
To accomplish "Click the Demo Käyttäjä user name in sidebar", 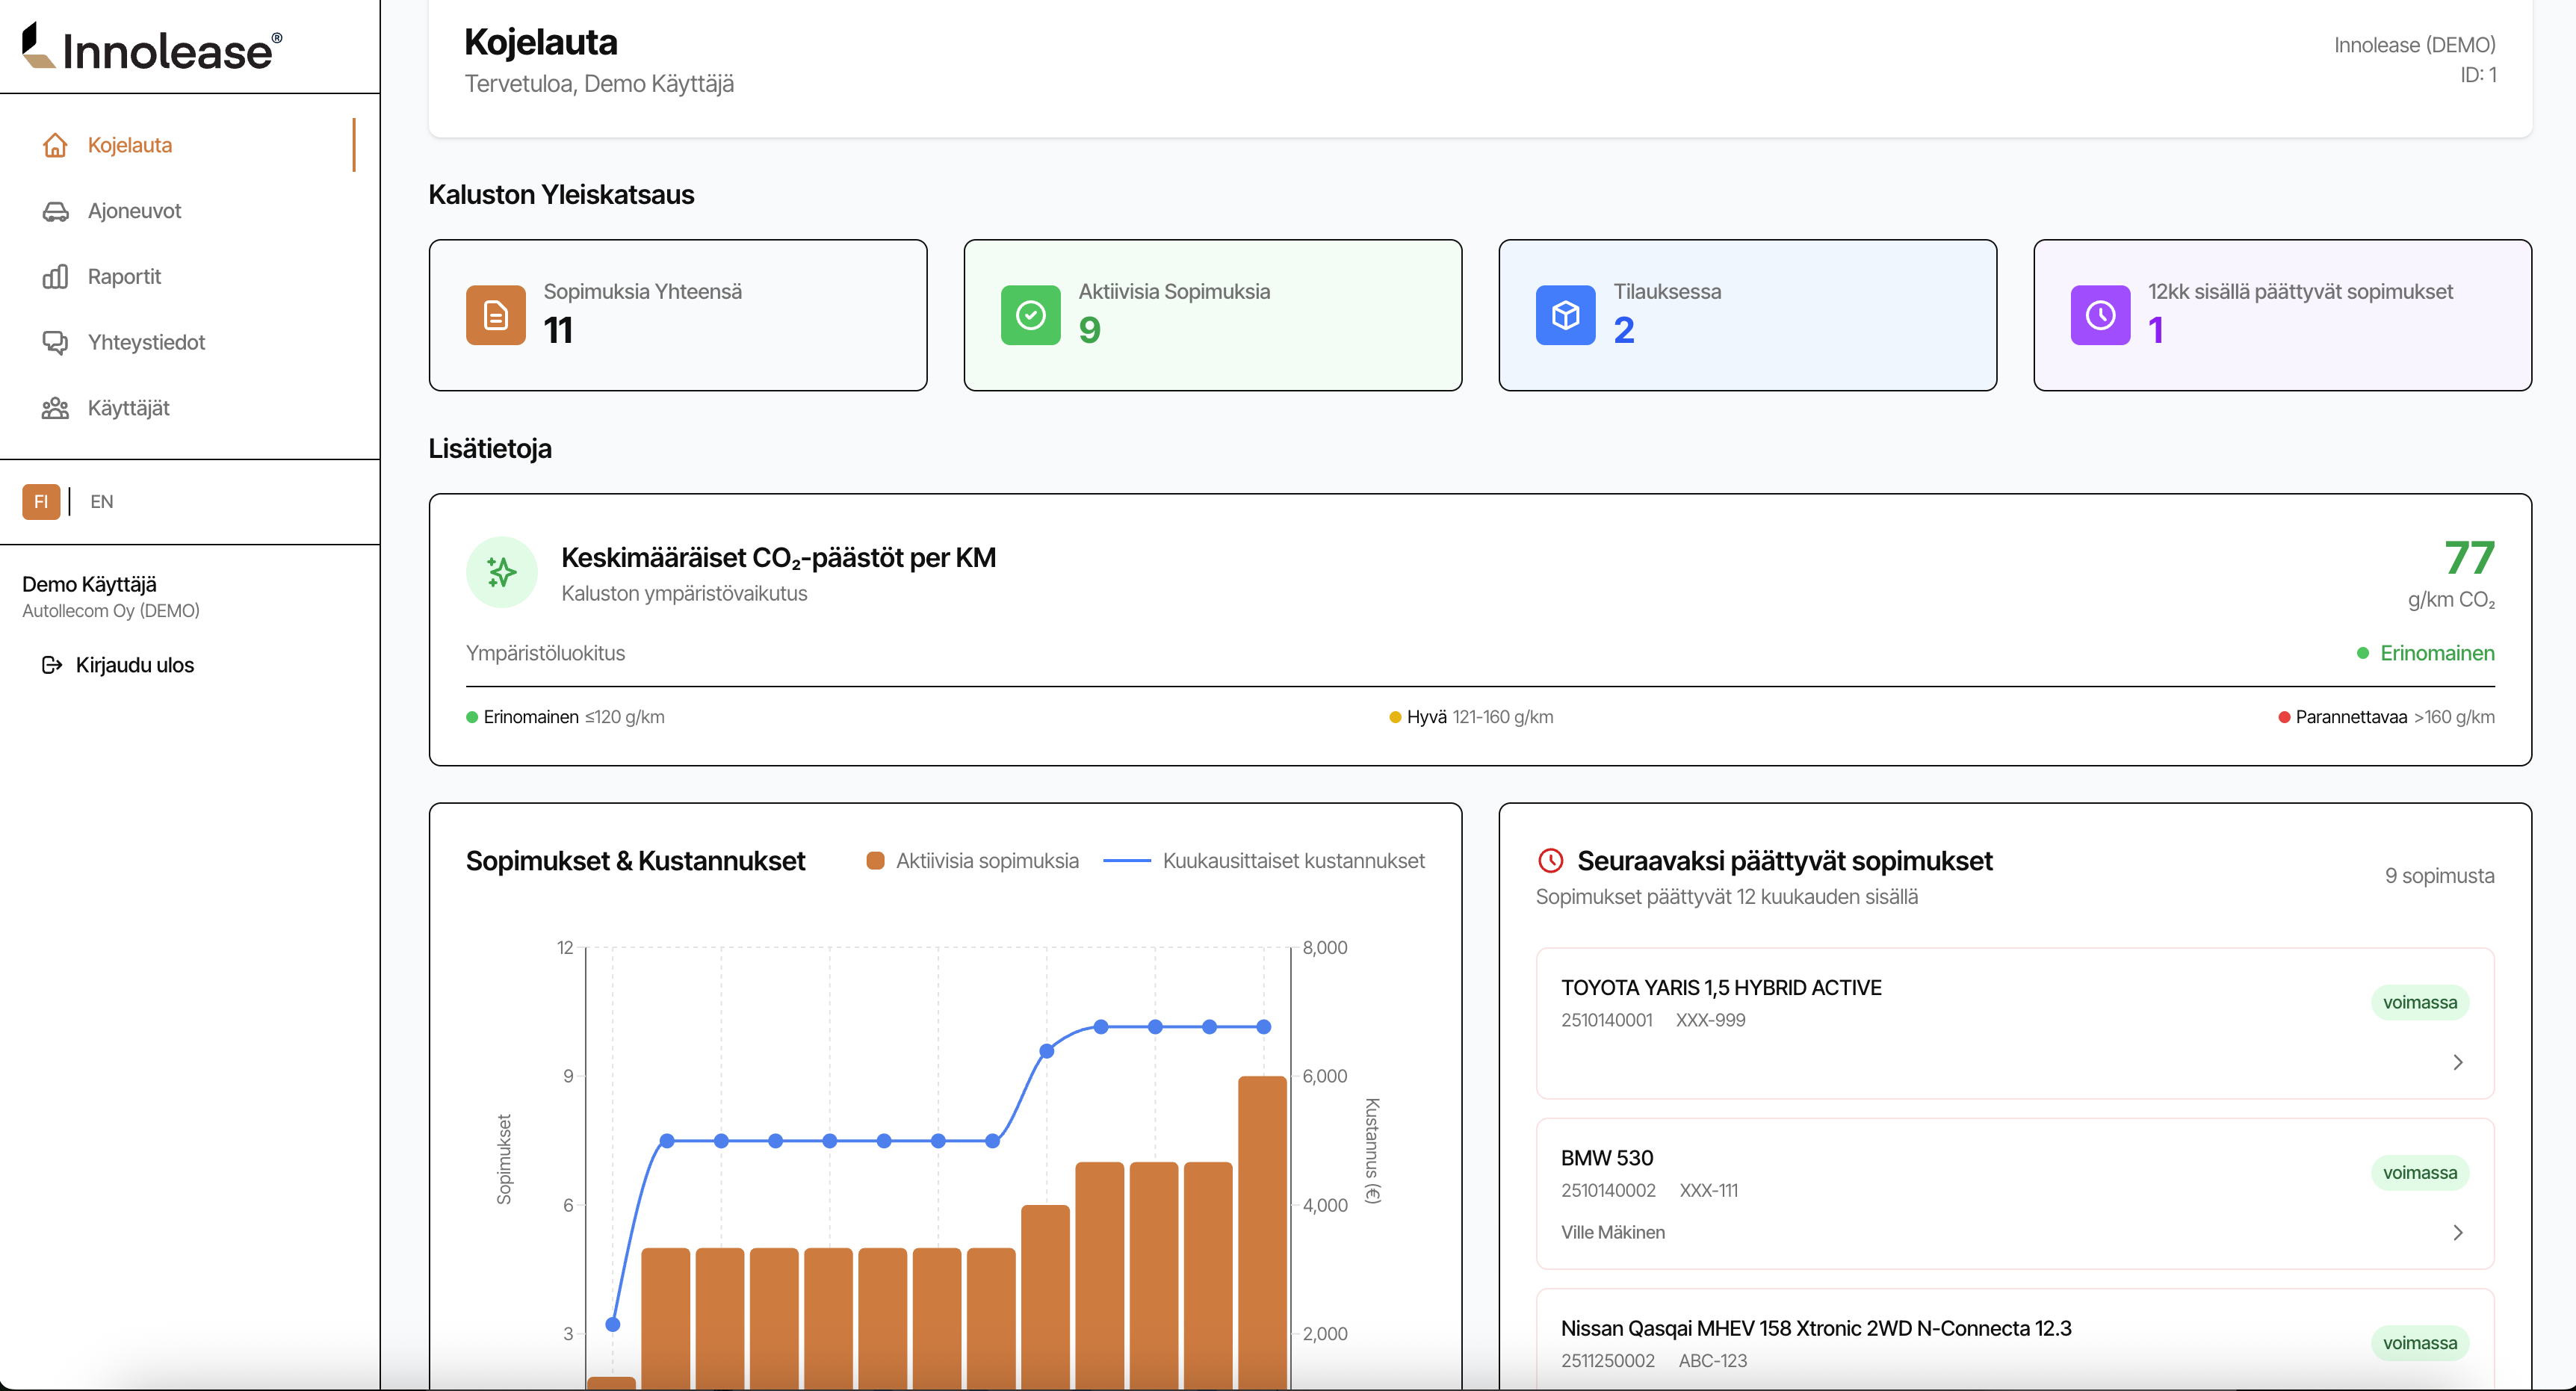I will pos(89,584).
